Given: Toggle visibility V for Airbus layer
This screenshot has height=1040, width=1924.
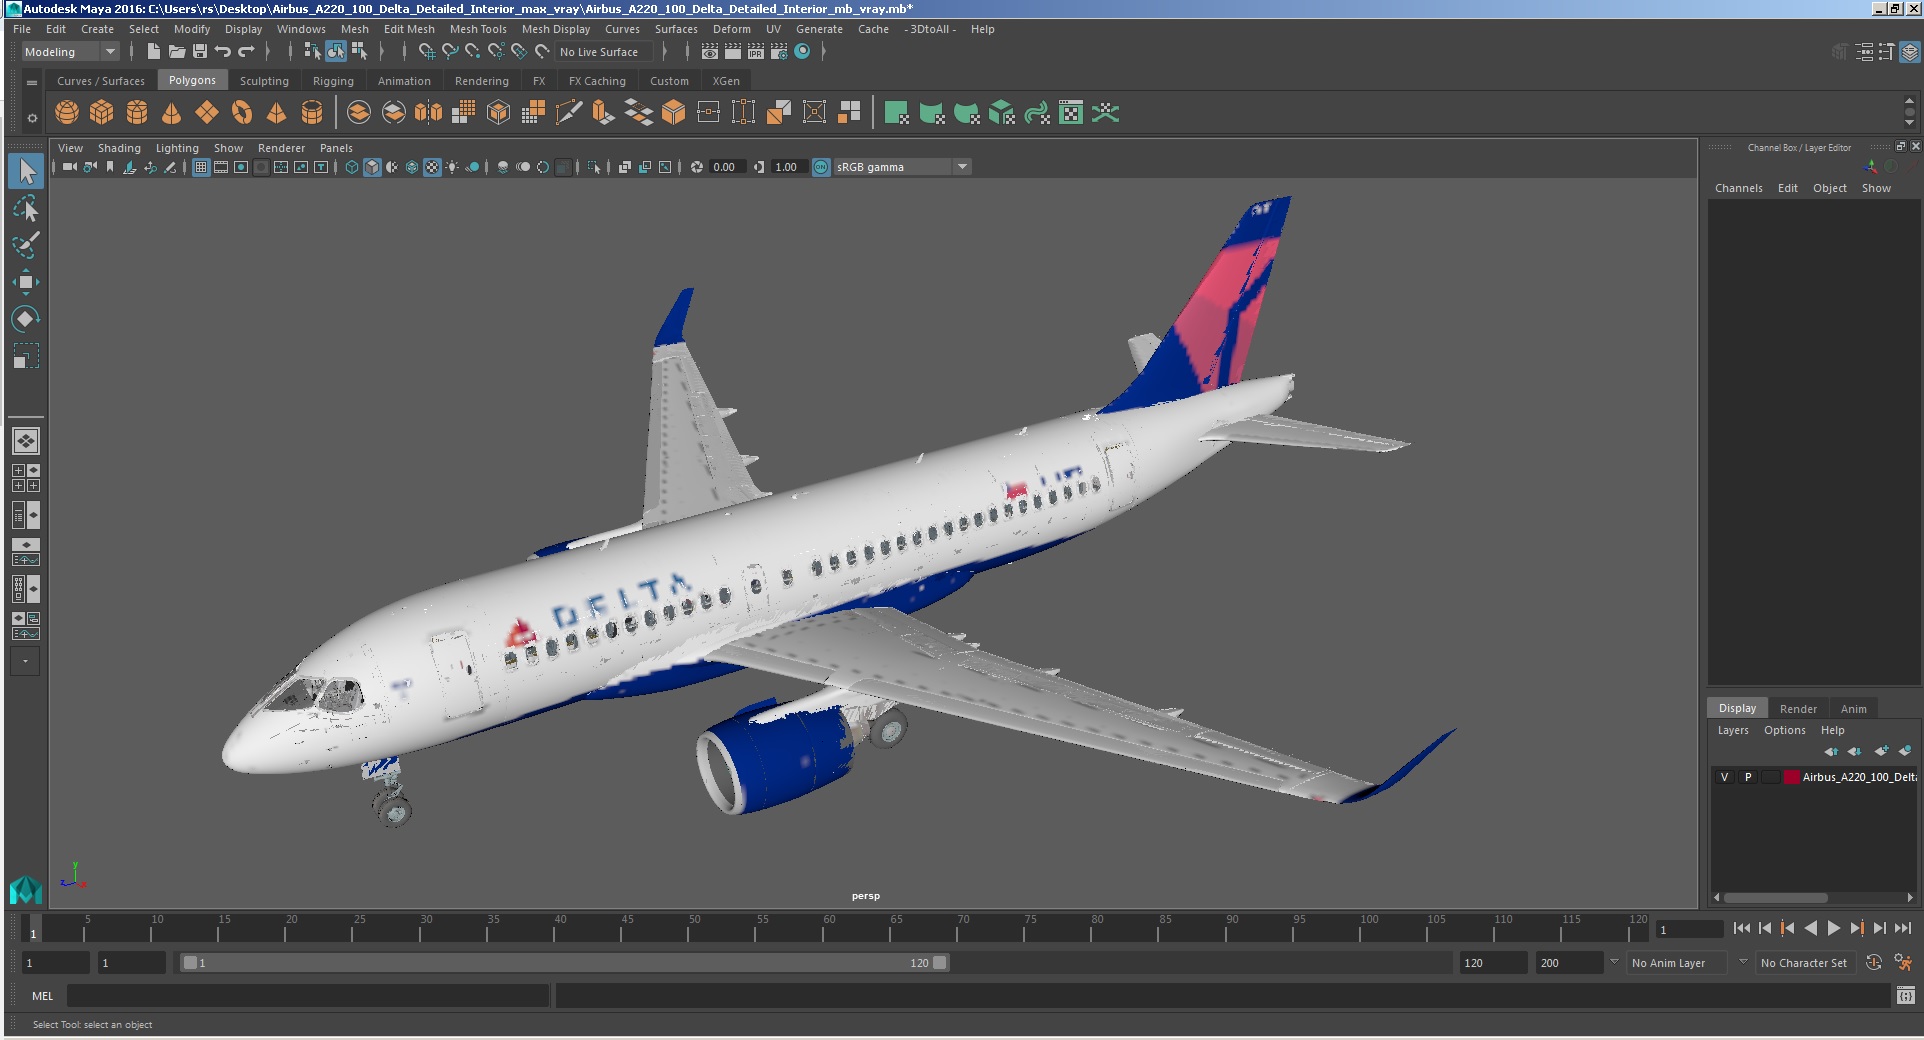Looking at the screenshot, I should point(1724,777).
